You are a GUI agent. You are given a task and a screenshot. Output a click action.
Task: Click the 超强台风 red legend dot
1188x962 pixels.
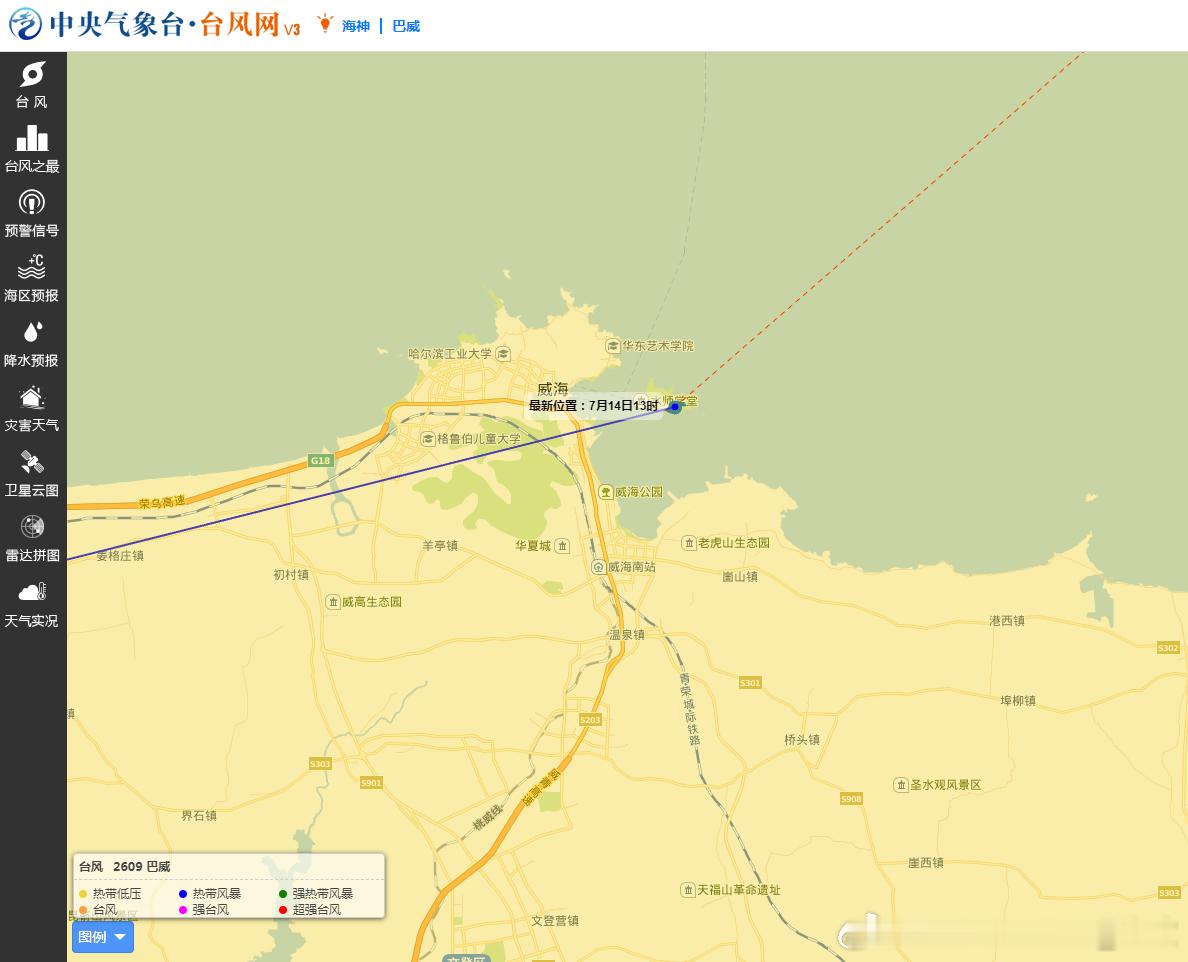283,910
